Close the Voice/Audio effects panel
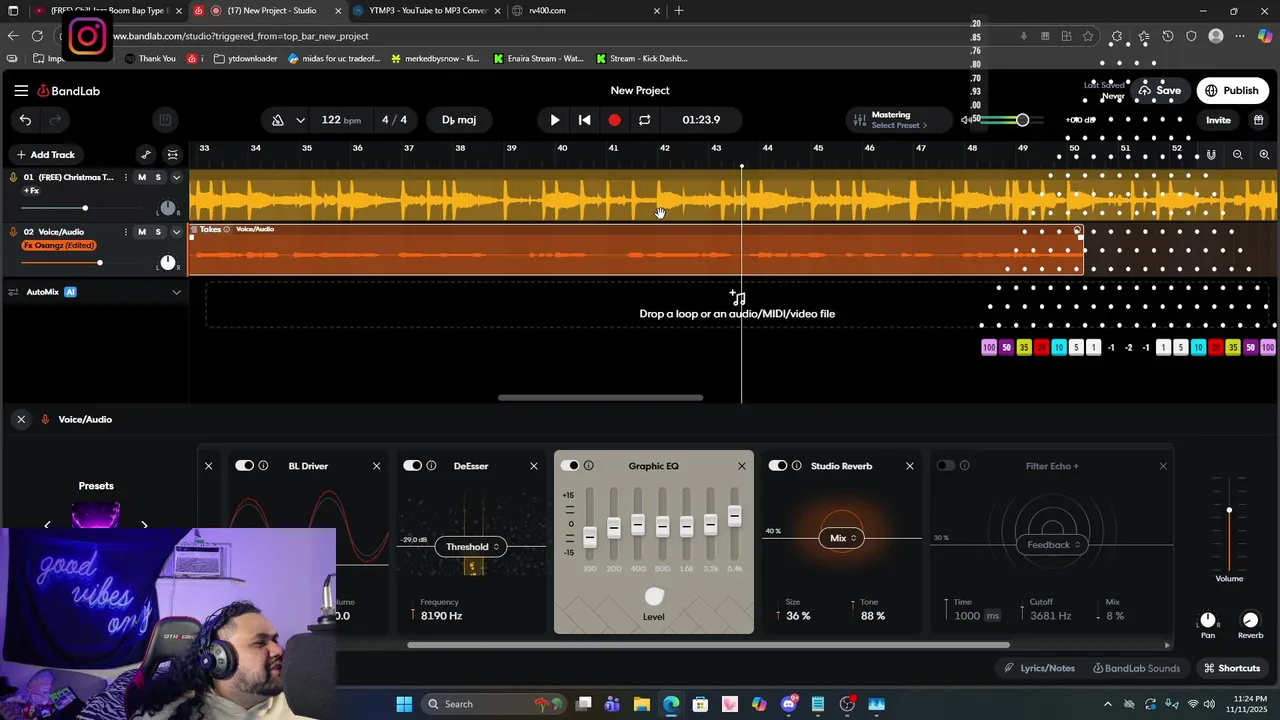Viewport: 1280px width, 720px height. pyautogui.click(x=21, y=420)
